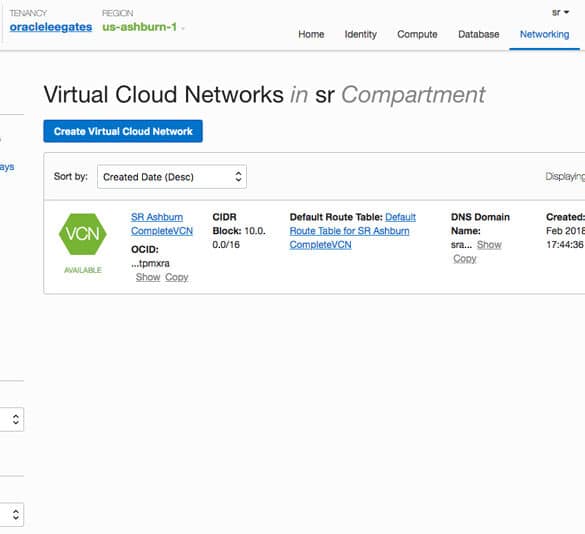Image resolution: width=585 pixels, height=534 pixels.
Task: Go to the Home tab
Action: pyautogui.click(x=311, y=34)
